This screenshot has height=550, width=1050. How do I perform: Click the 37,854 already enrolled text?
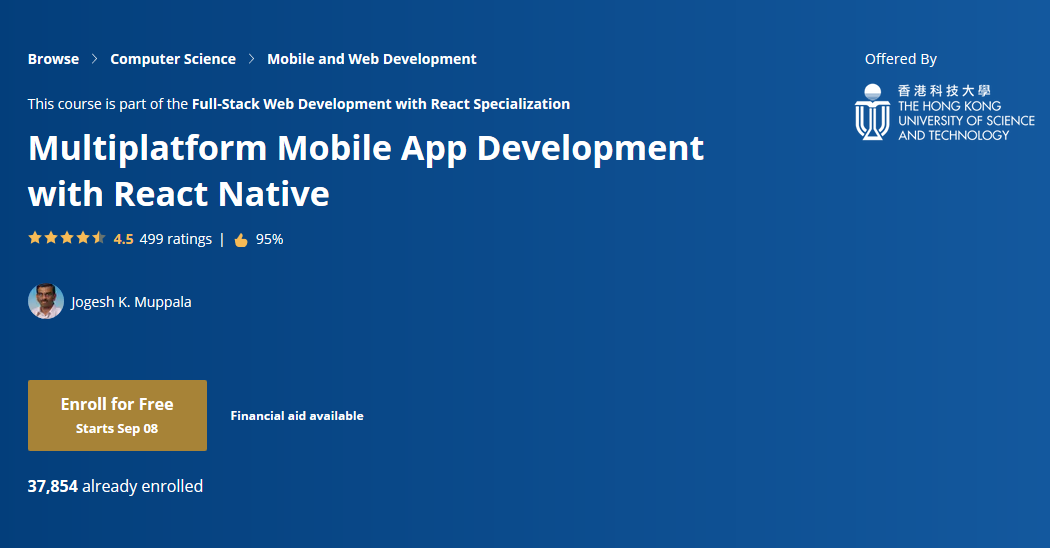[115, 486]
